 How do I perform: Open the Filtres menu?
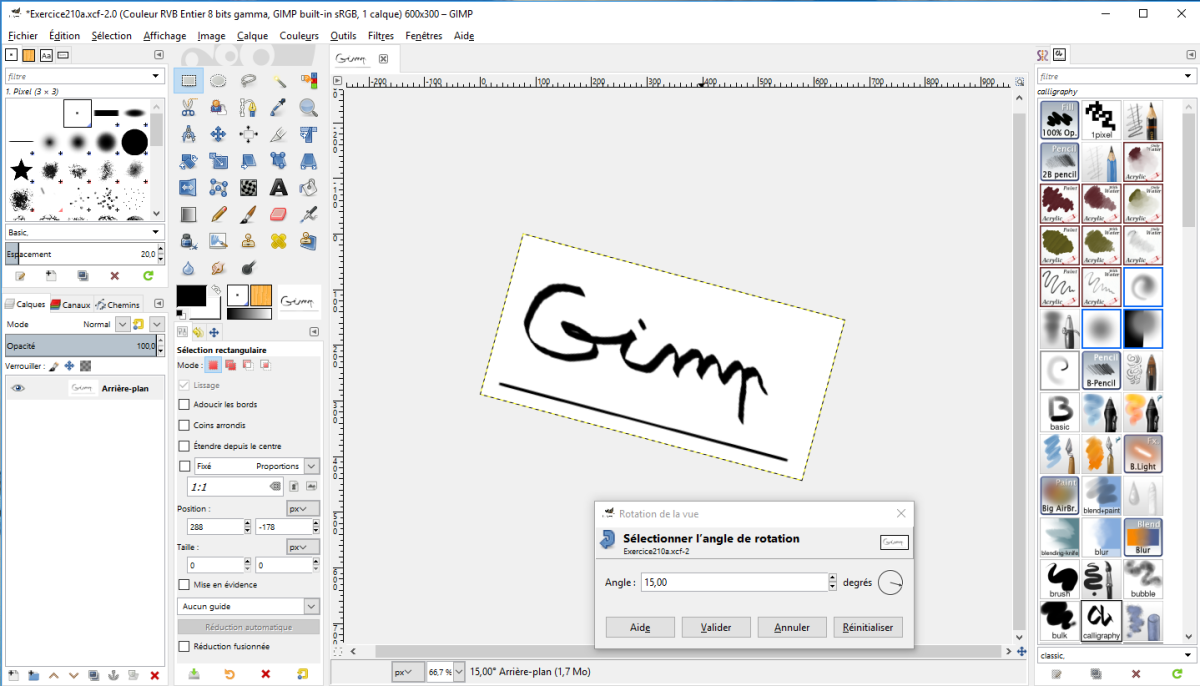pos(381,35)
